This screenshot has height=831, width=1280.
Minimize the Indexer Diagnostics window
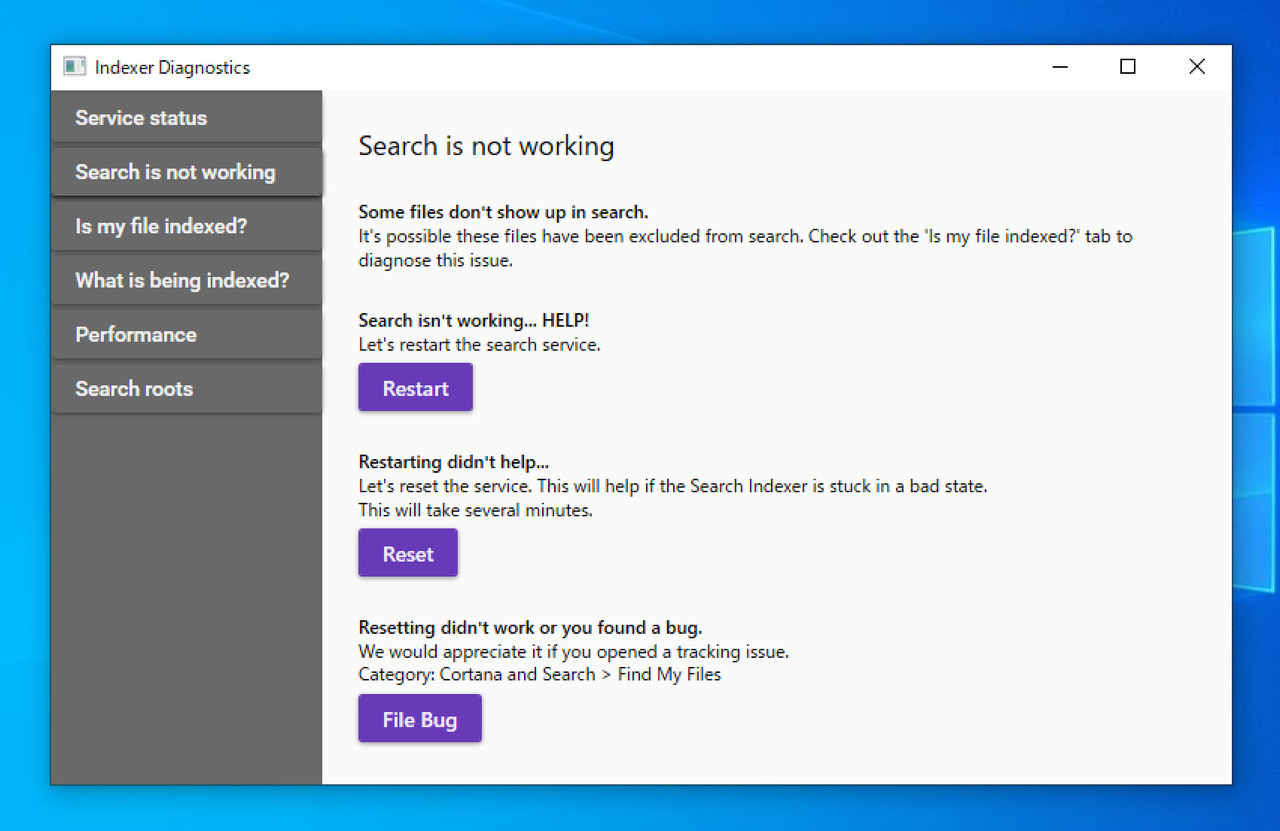(x=1060, y=67)
